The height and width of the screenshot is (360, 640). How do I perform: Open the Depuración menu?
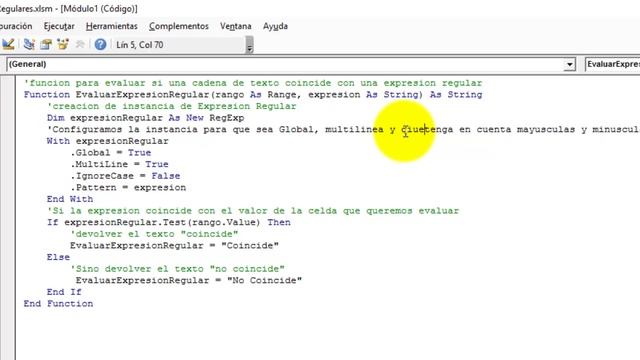(x=16, y=26)
